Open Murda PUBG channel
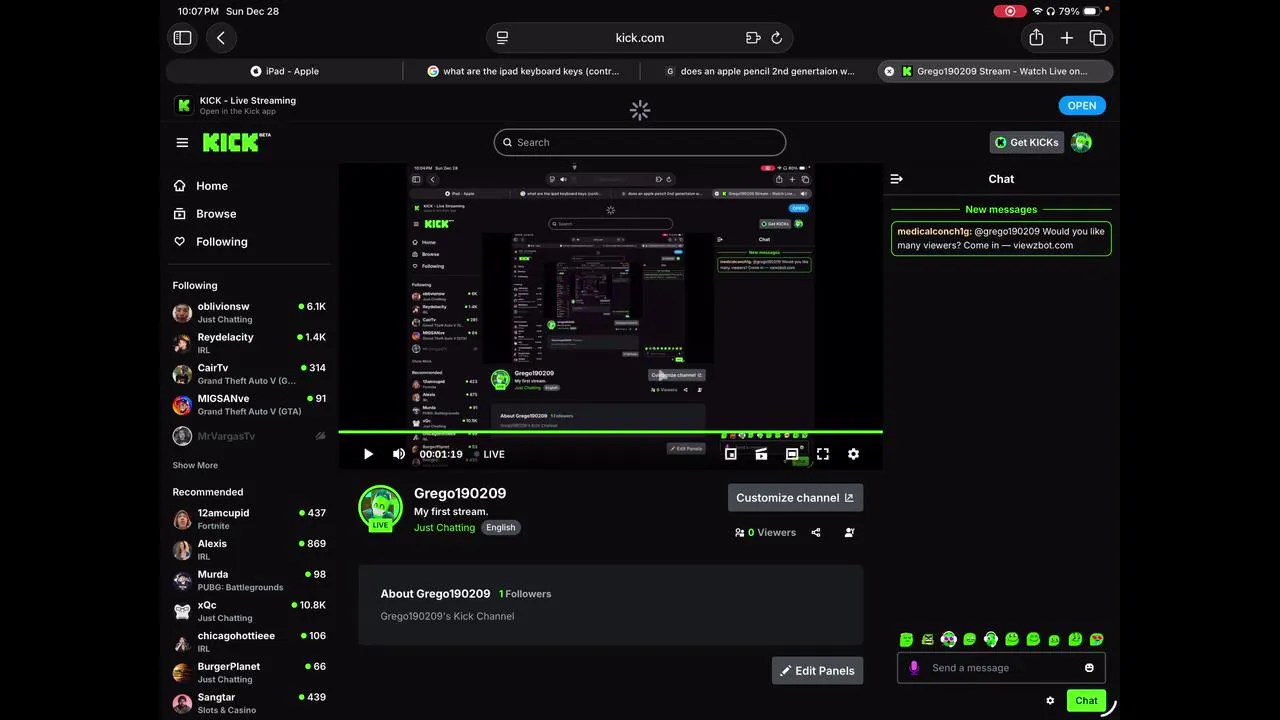Viewport: 1280px width, 720px height. point(249,581)
